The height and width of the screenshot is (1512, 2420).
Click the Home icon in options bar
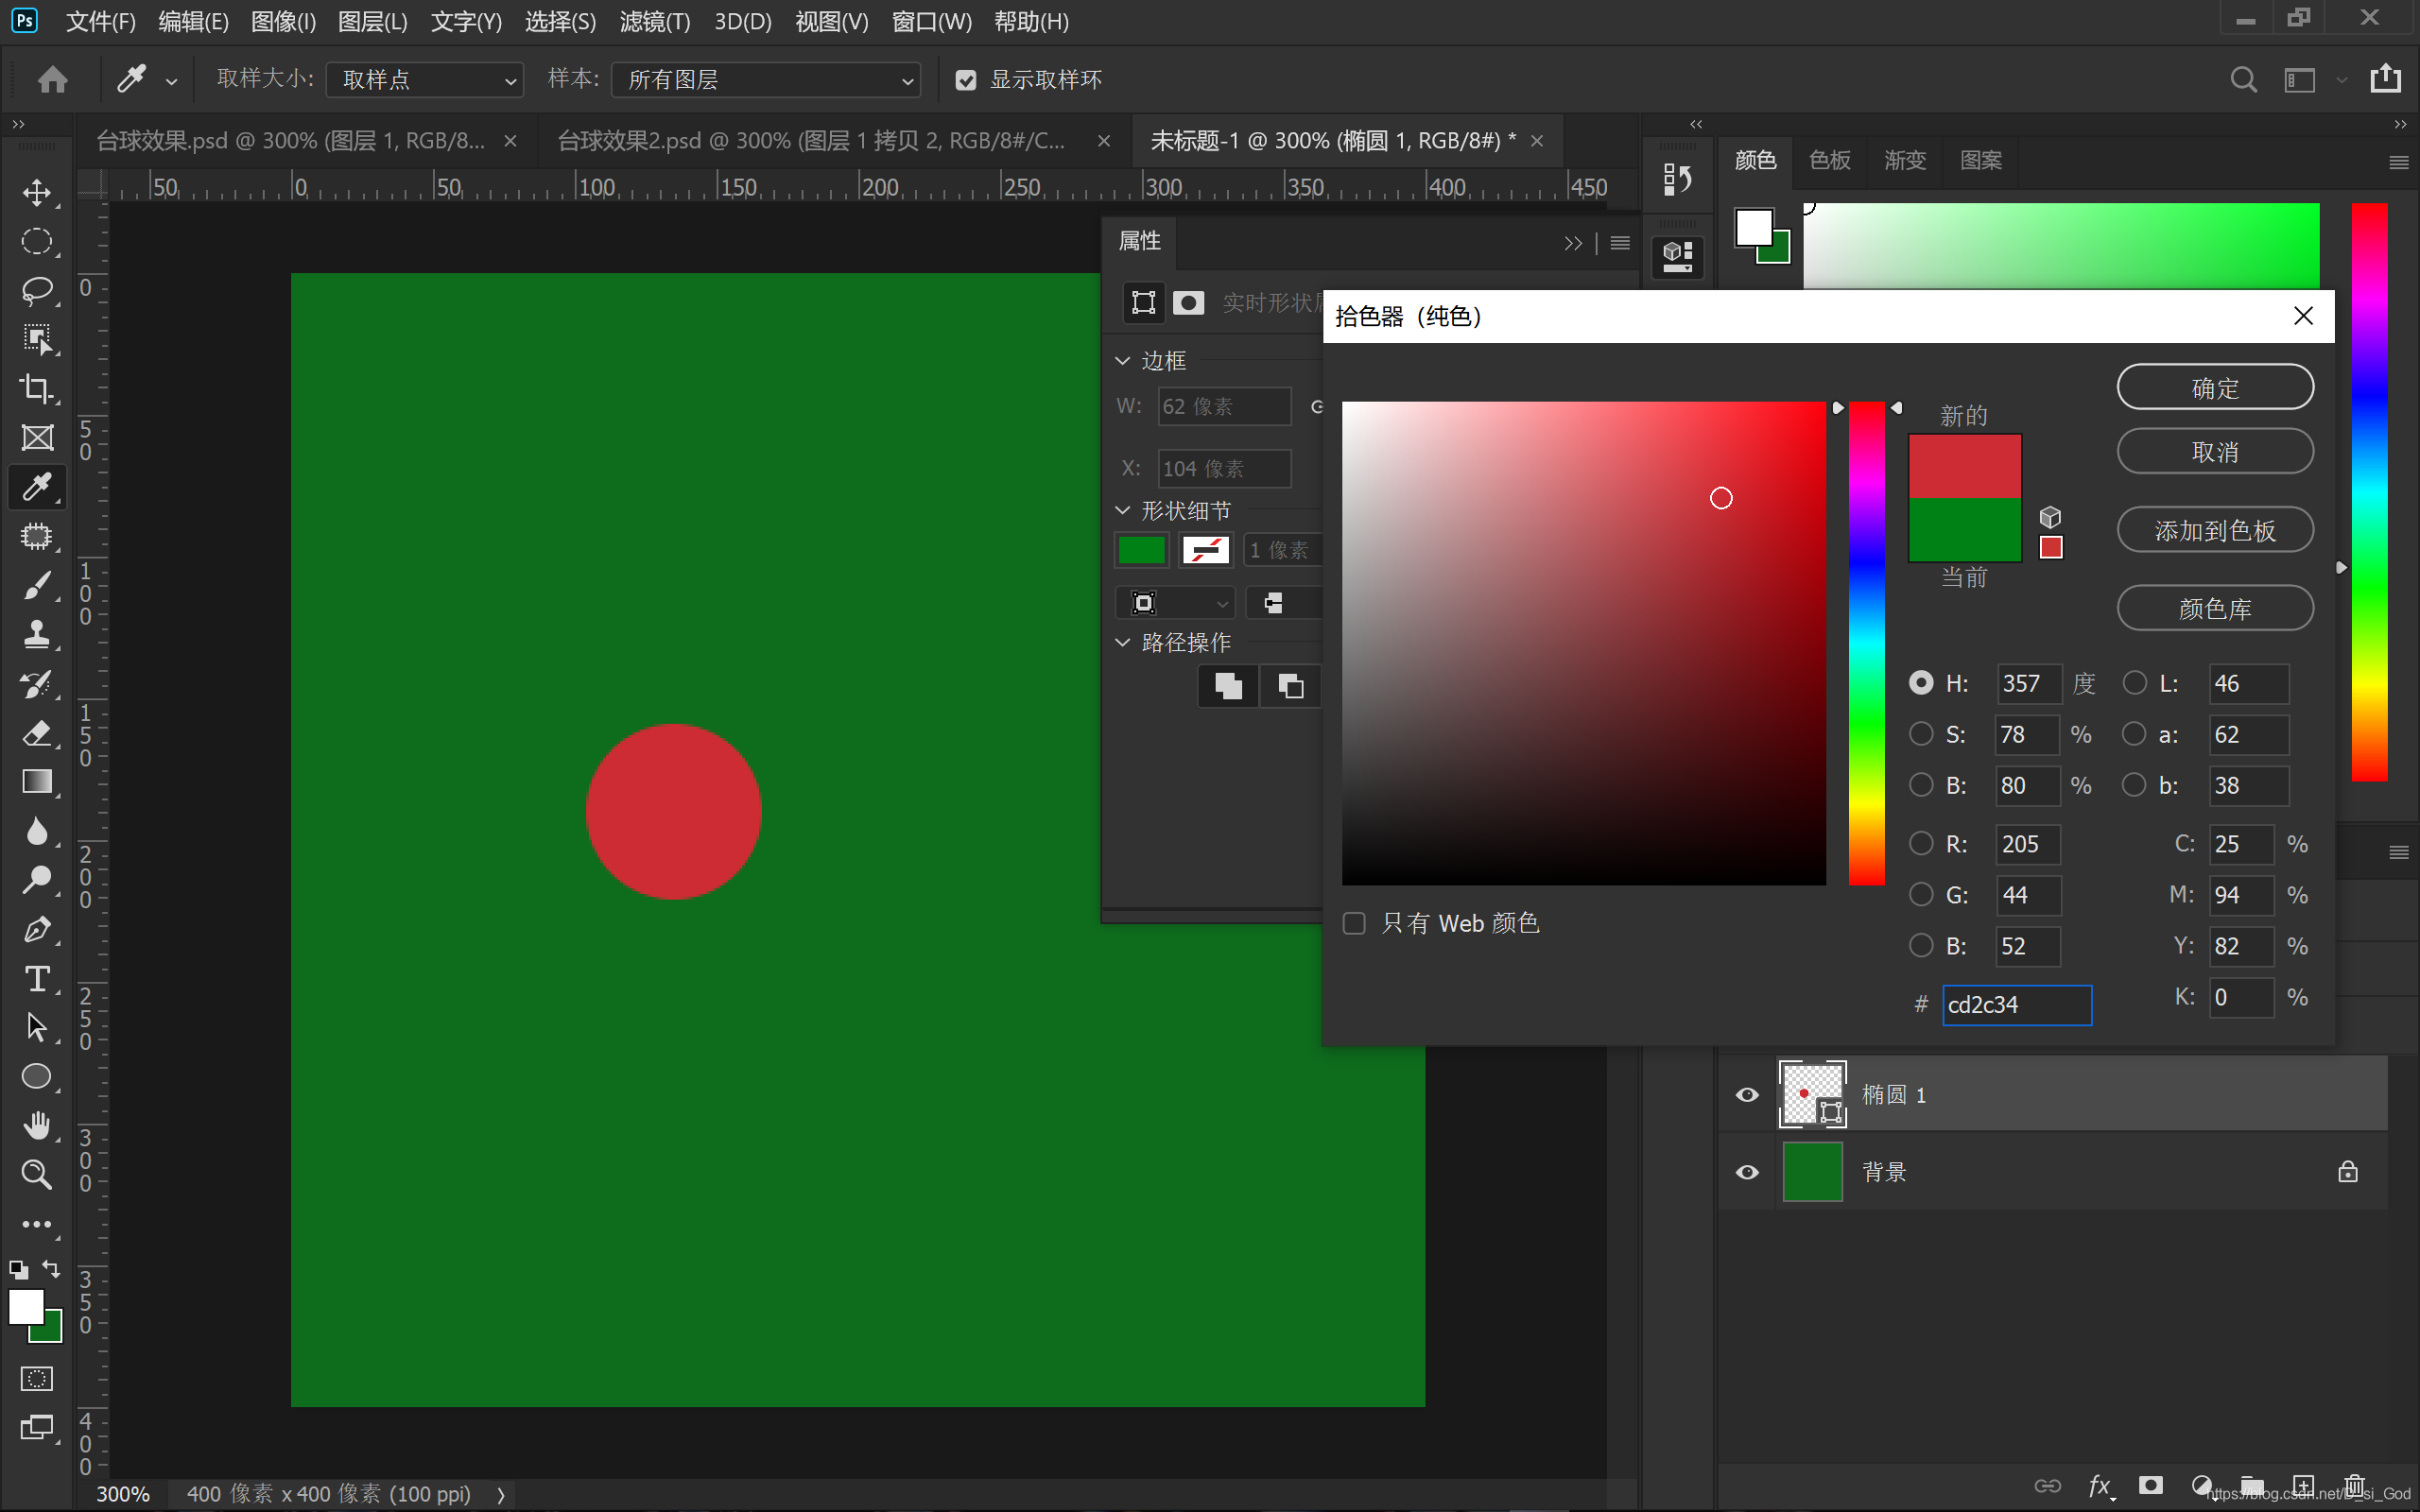pyautogui.click(x=53, y=79)
